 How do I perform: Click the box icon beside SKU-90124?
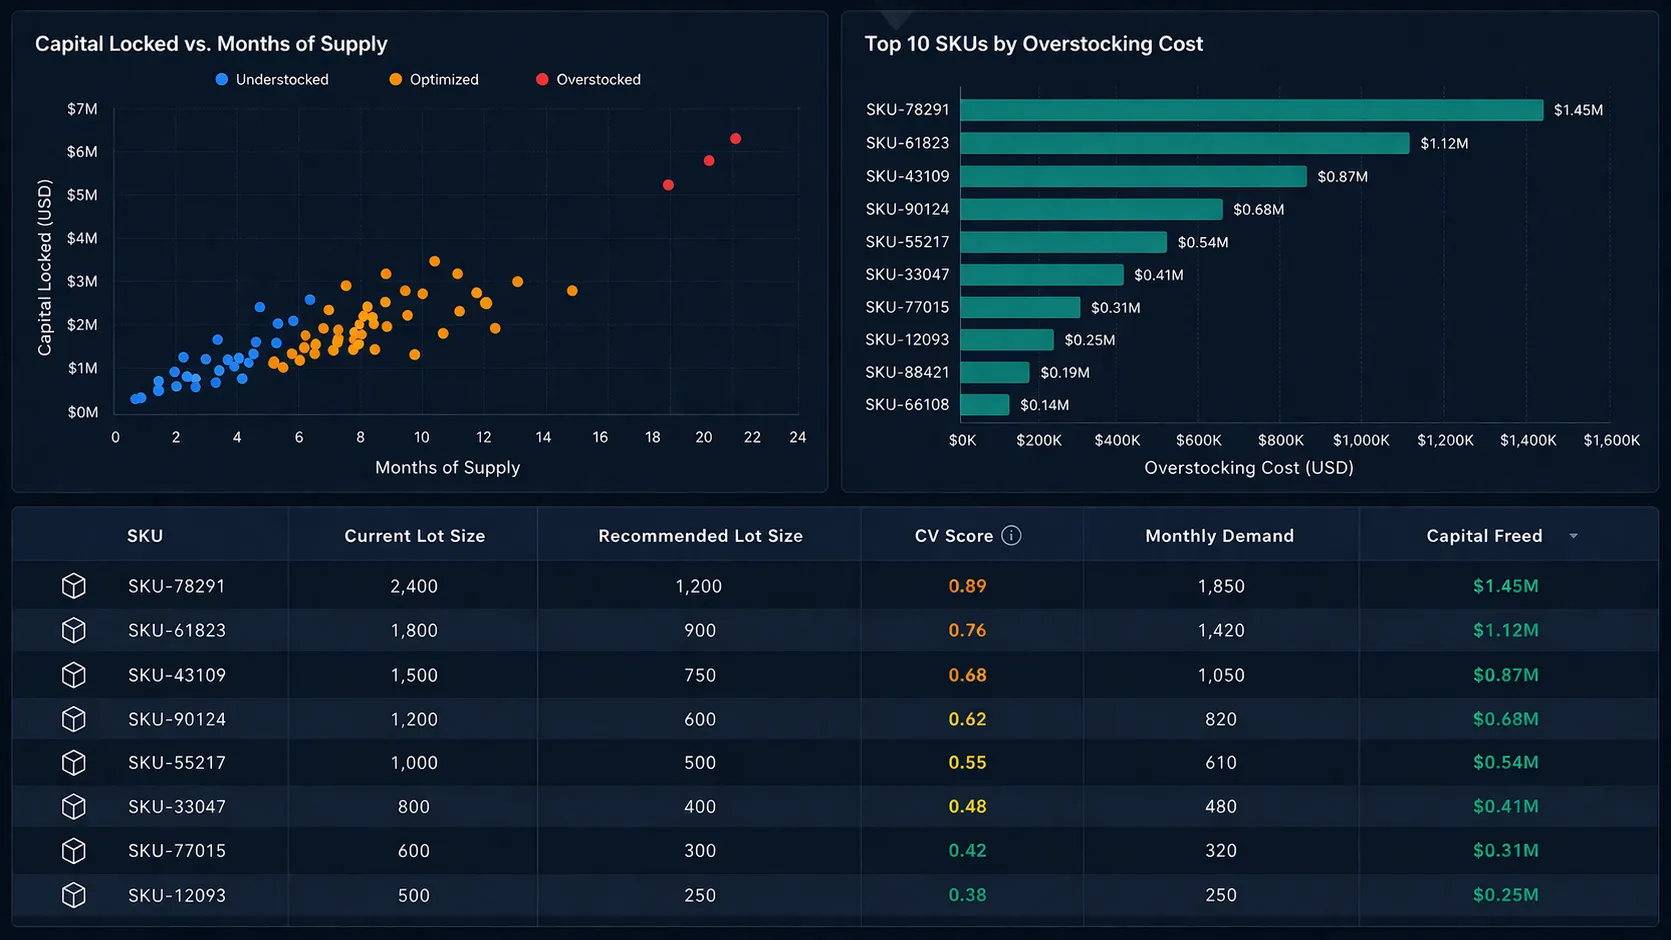[74, 719]
